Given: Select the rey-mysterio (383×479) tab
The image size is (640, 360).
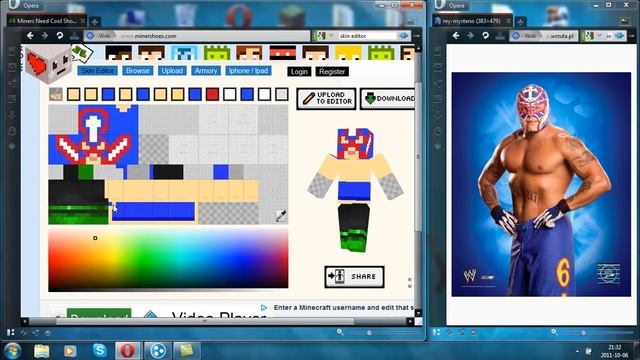Looking at the screenshot, I should tap(473, 21).
